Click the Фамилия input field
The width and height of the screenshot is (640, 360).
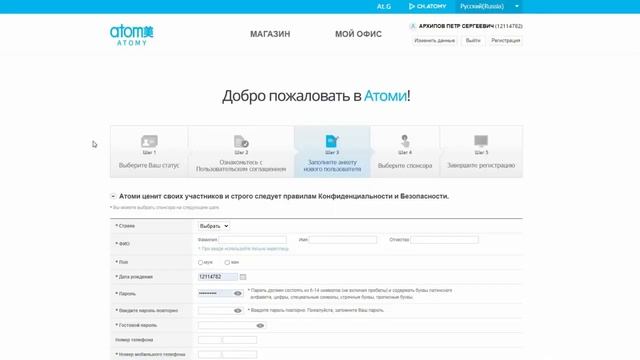(x=252, y=240)
